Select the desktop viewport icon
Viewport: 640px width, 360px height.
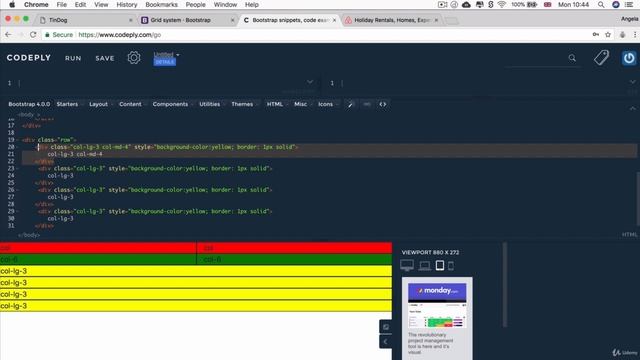(x=407, y=265)
